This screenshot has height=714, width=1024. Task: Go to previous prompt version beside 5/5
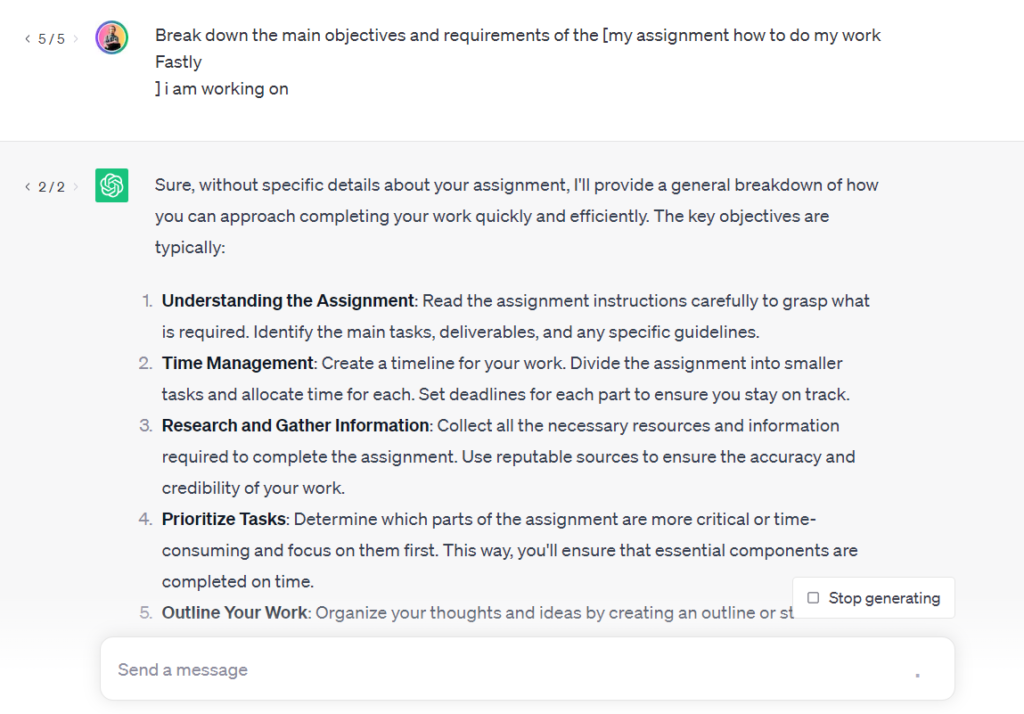pos(27,39)
